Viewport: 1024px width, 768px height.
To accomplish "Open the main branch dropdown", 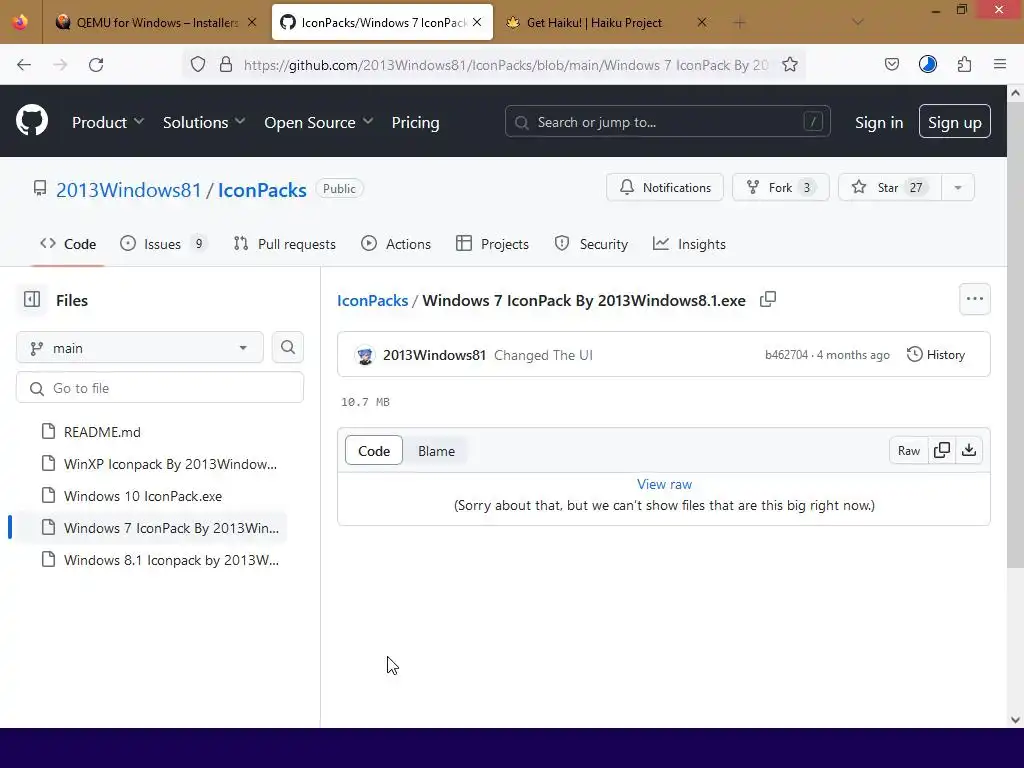I will [140, 347].
